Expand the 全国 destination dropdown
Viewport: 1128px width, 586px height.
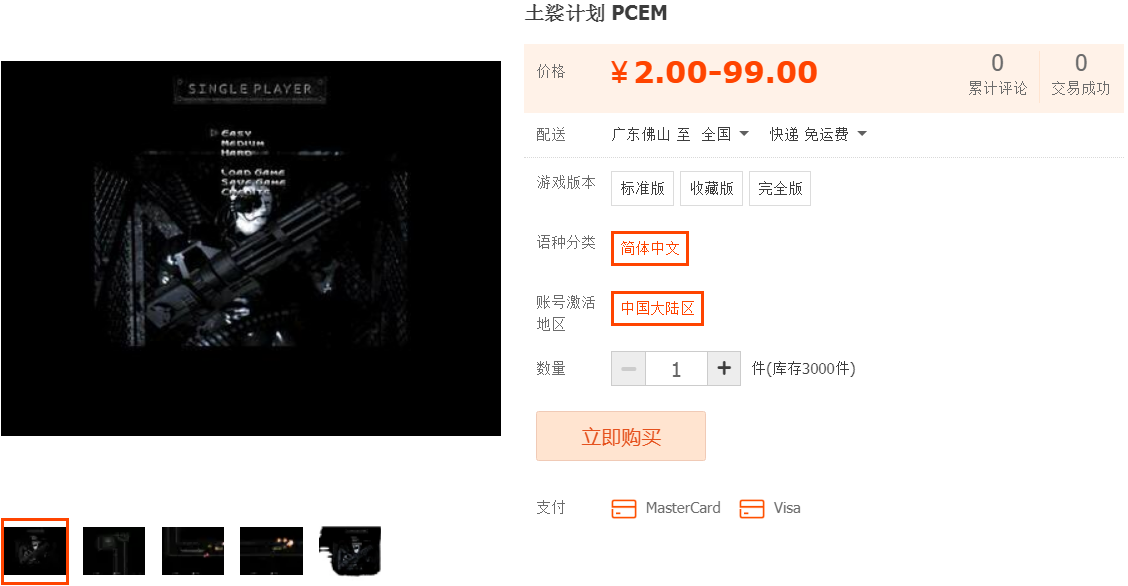(x=725, y=134)
